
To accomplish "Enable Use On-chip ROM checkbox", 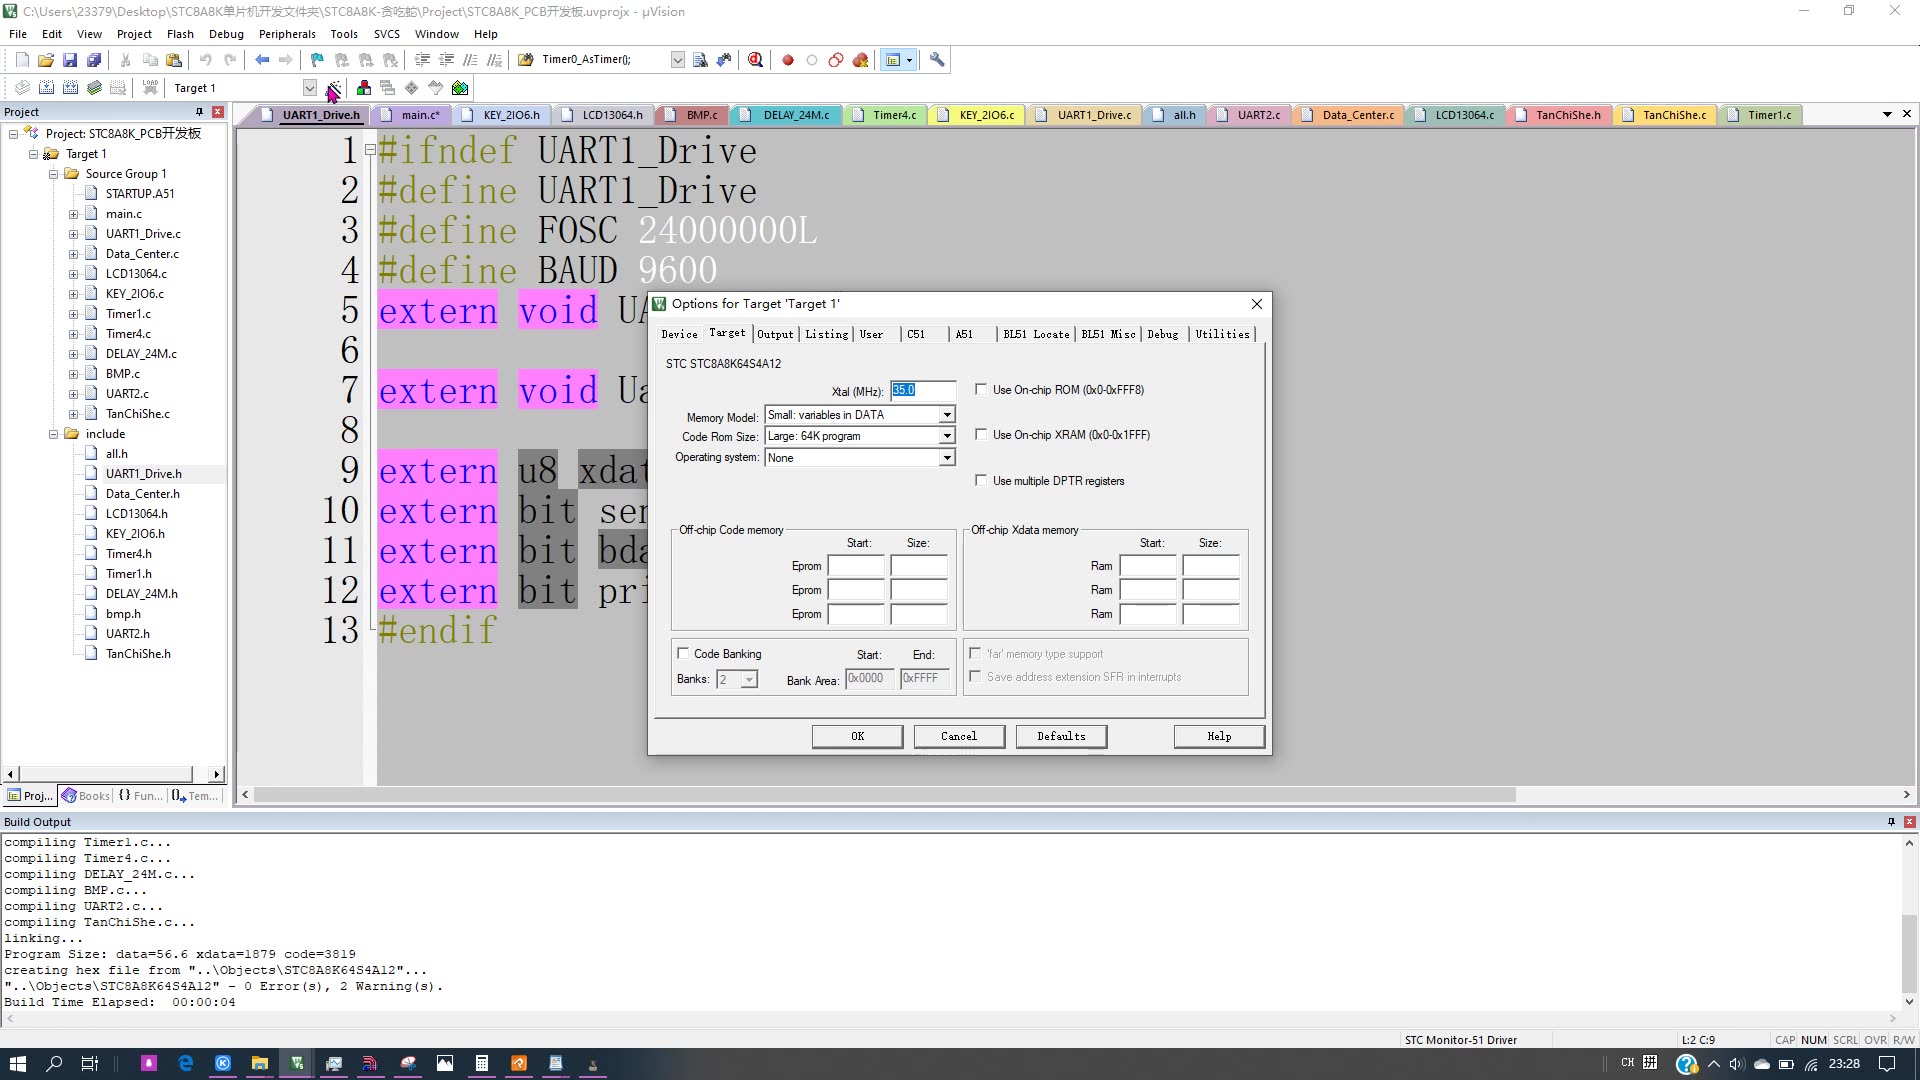I will (981, 390).
